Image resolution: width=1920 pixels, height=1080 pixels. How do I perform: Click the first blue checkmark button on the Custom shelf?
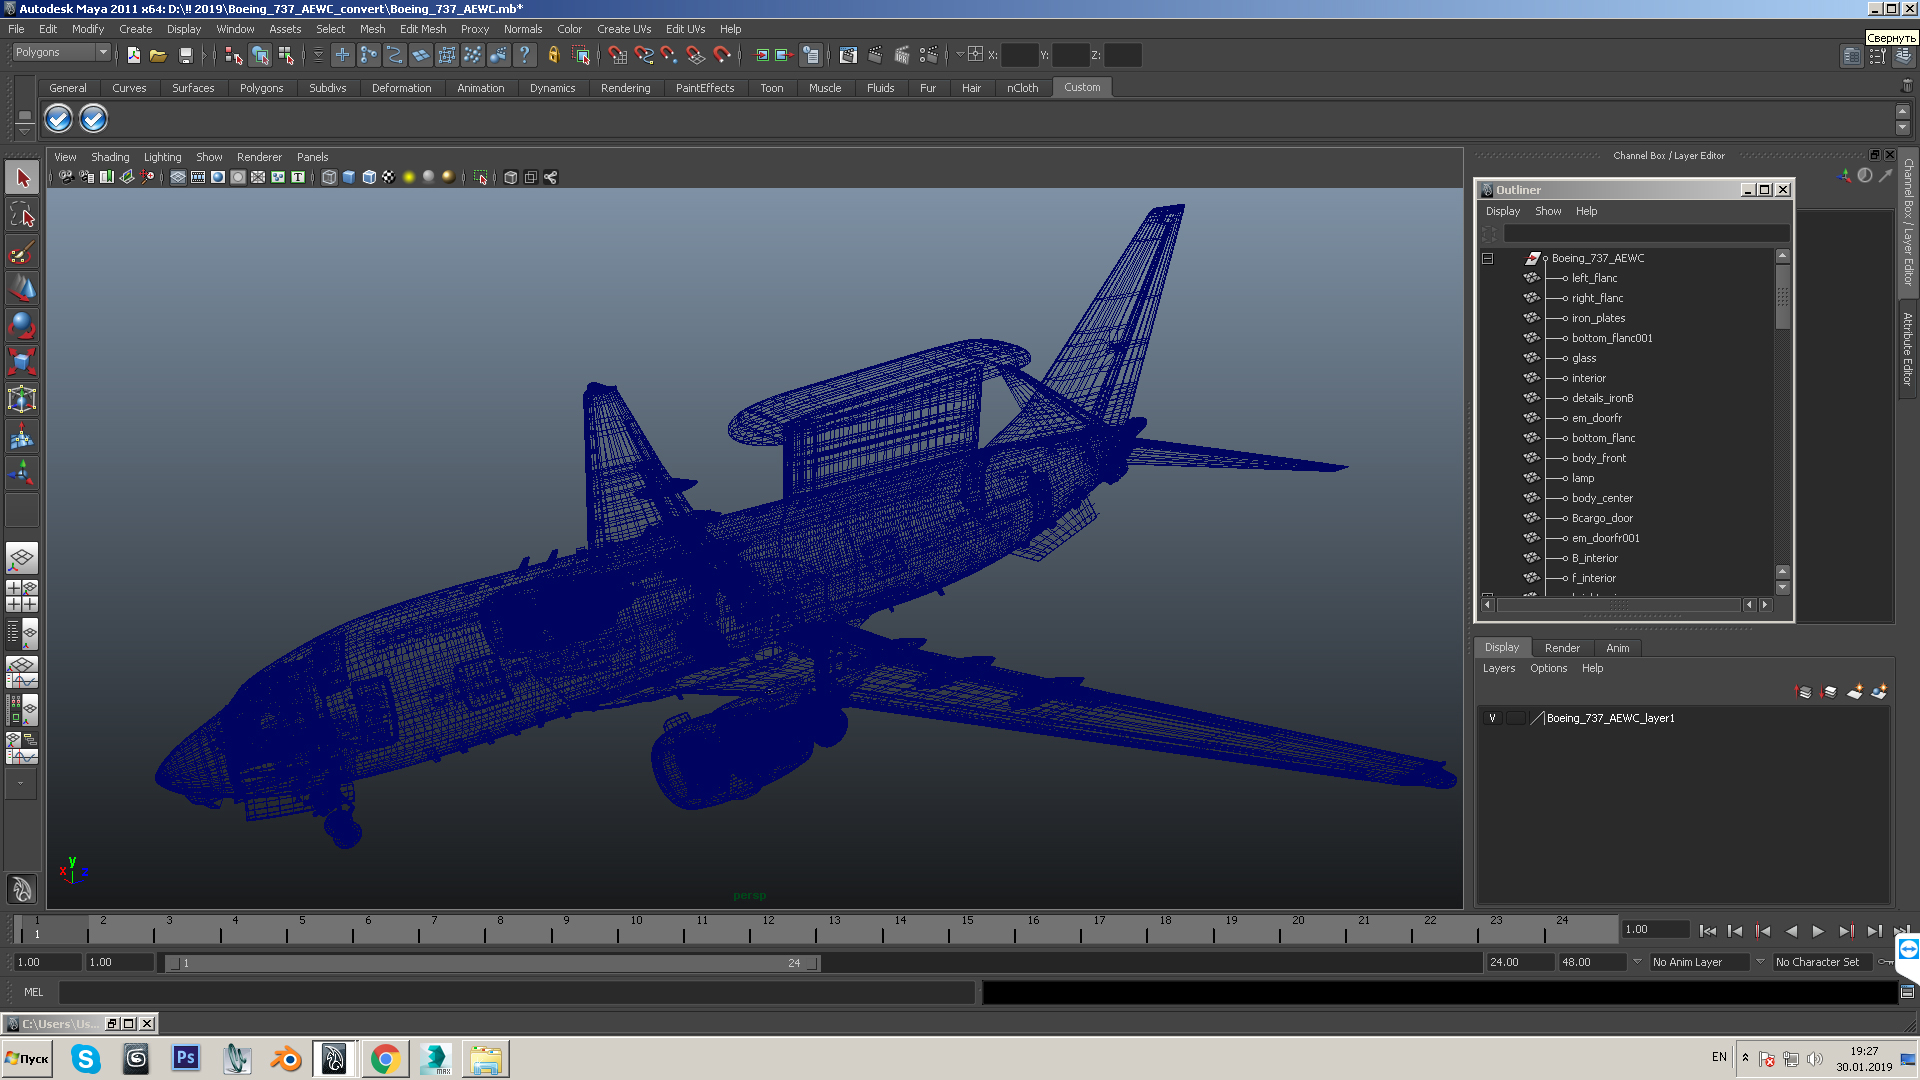[x=58, y=119]
